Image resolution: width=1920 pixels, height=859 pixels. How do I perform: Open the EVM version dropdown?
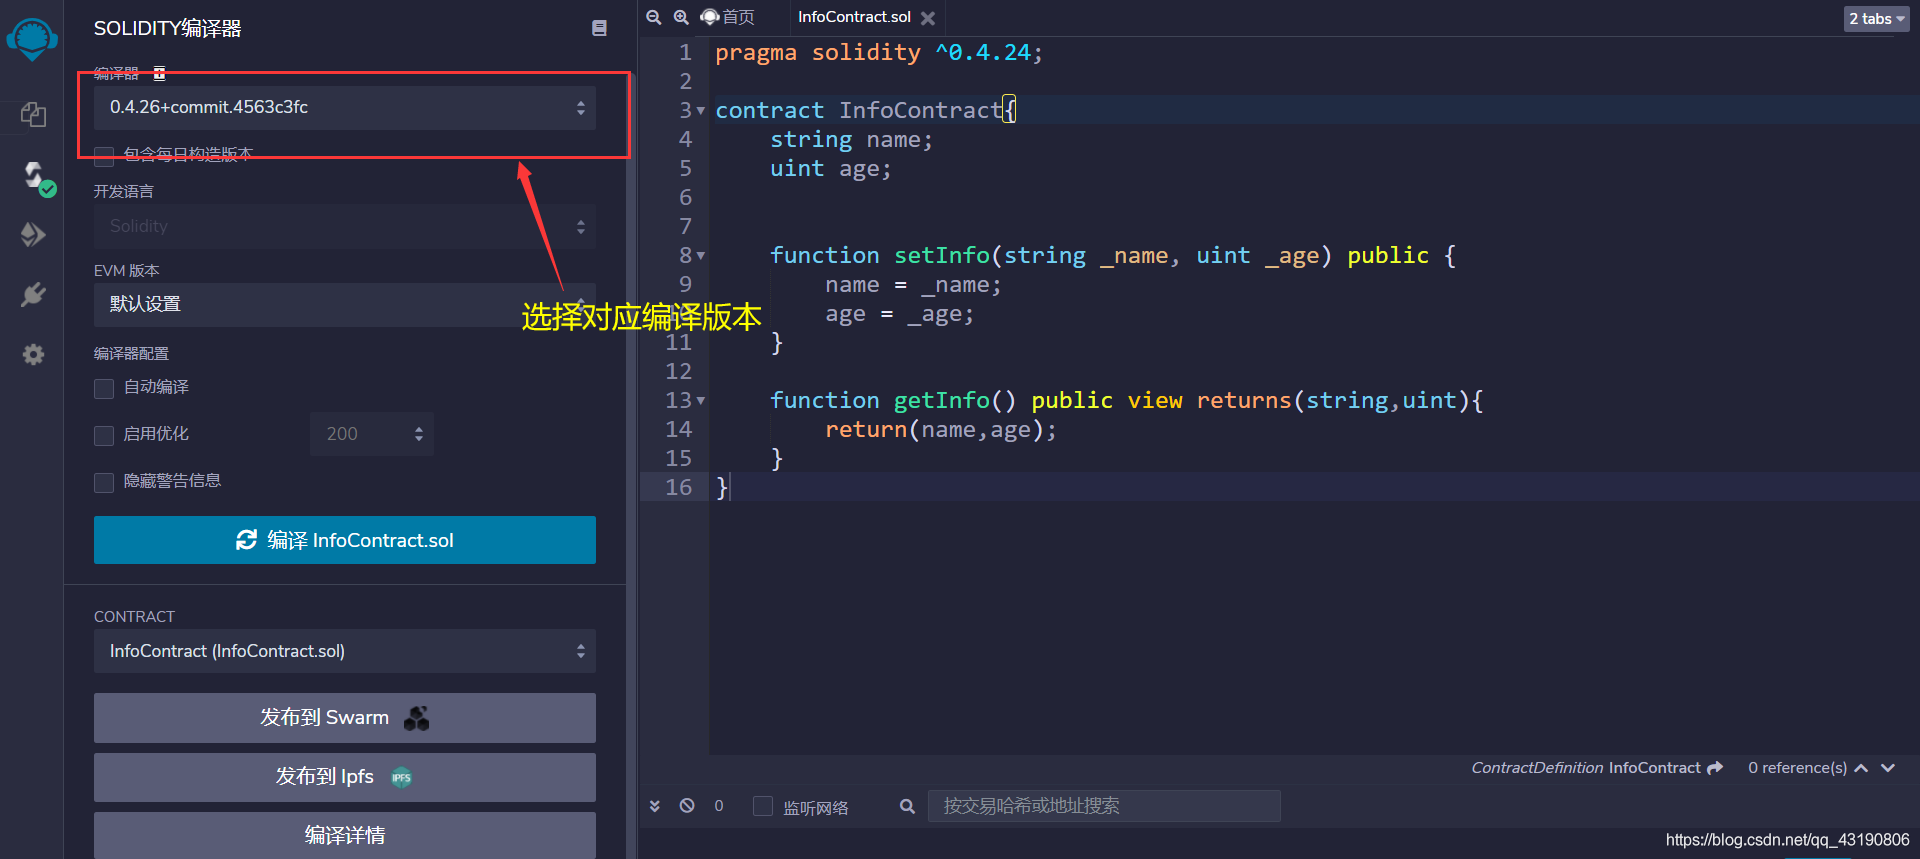tap(345, 305)
